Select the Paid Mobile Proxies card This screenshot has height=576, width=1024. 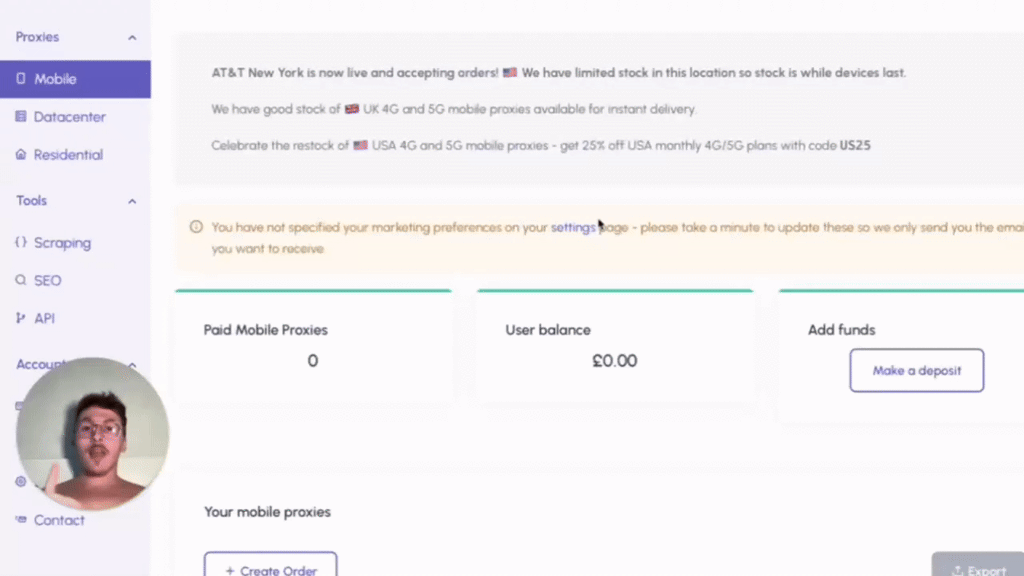[x=312, y=345]
